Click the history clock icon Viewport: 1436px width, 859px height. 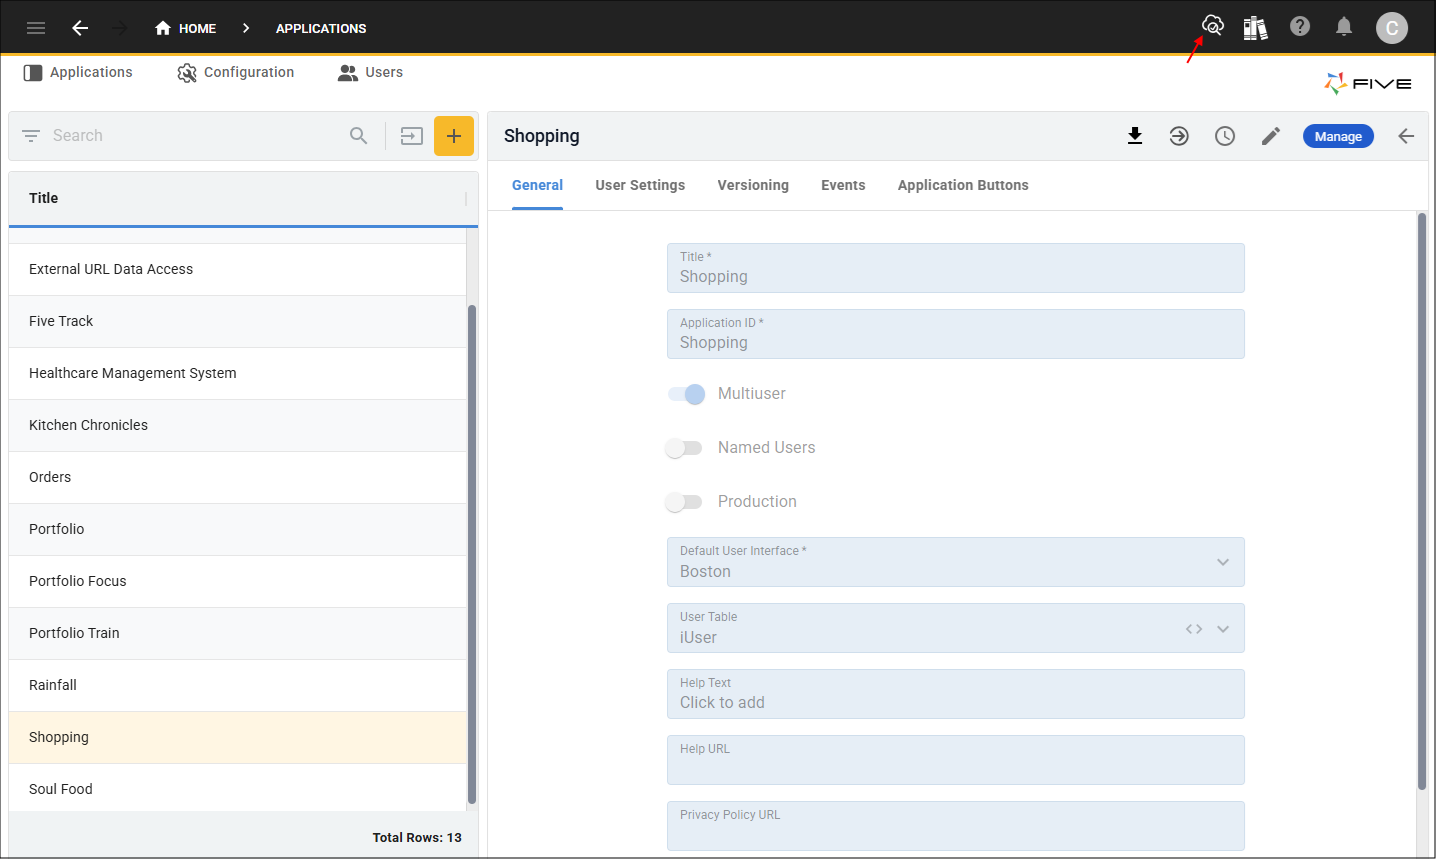tap(1225, 136)
